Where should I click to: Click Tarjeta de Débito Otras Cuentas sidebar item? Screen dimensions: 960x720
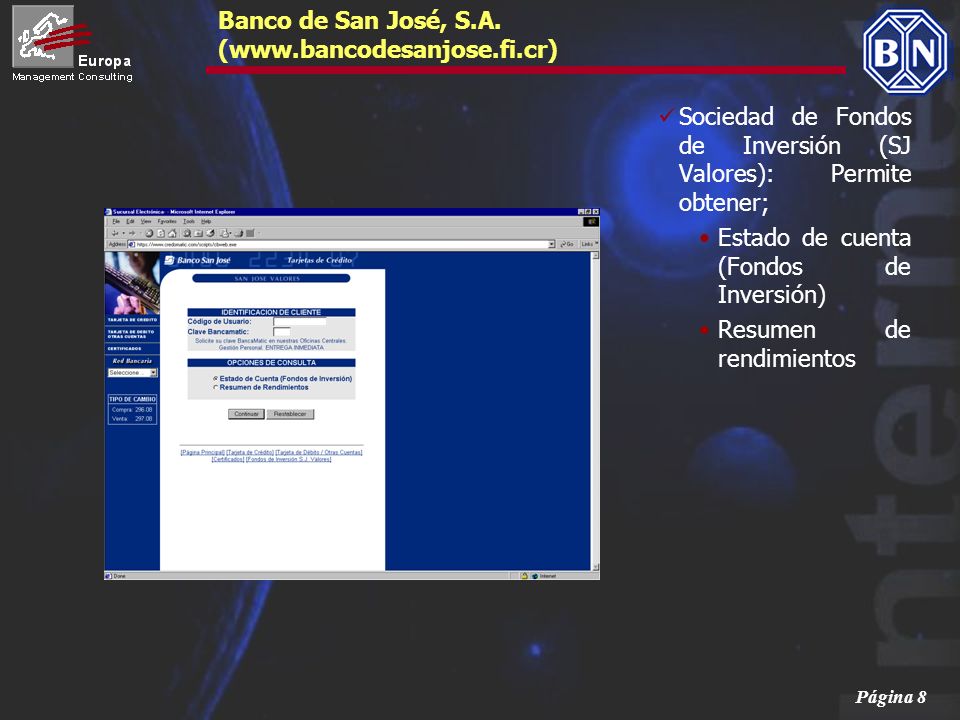coord(131,334)
